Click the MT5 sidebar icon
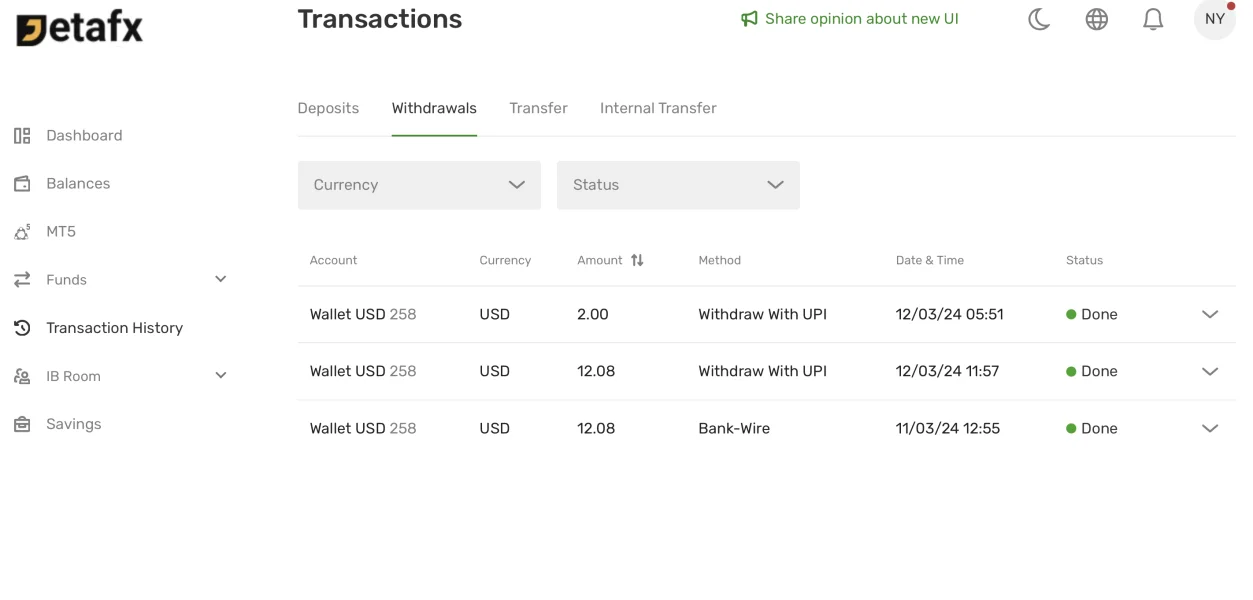This screenshot has width=1253, height=600. 22,232
